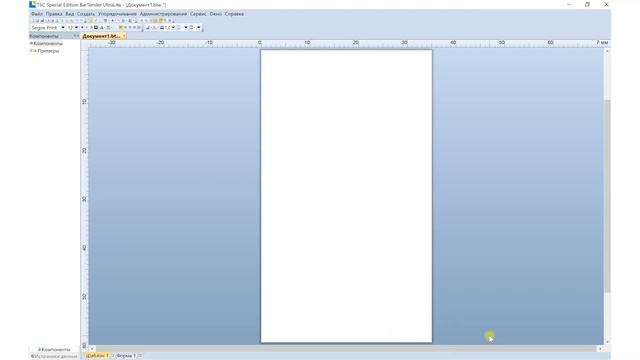Viewport: 640px width, 360px height.
Task: Open the Окно menu
Action: [216, 14]
